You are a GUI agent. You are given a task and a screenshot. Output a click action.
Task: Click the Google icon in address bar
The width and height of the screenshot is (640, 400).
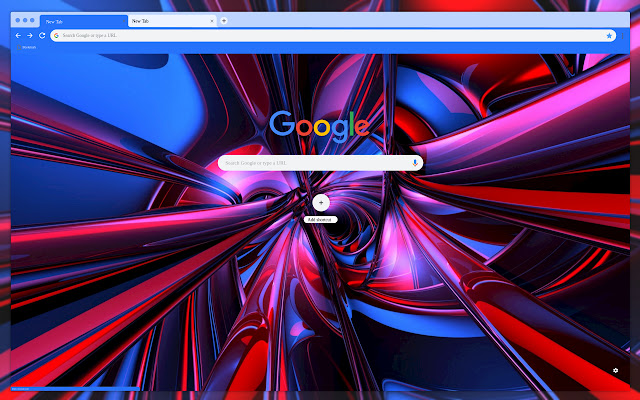tap(56, 36)
